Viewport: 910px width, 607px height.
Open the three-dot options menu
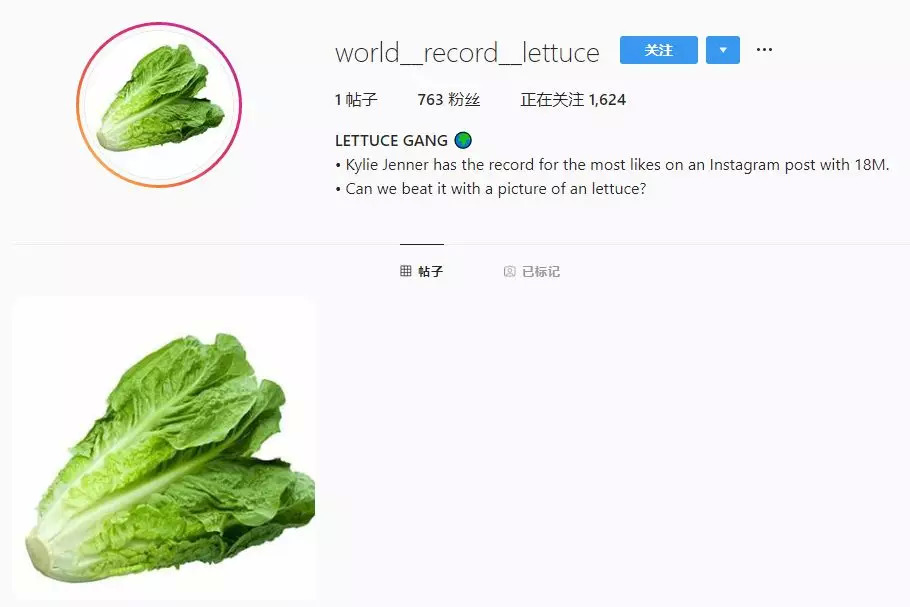(764, 50)
